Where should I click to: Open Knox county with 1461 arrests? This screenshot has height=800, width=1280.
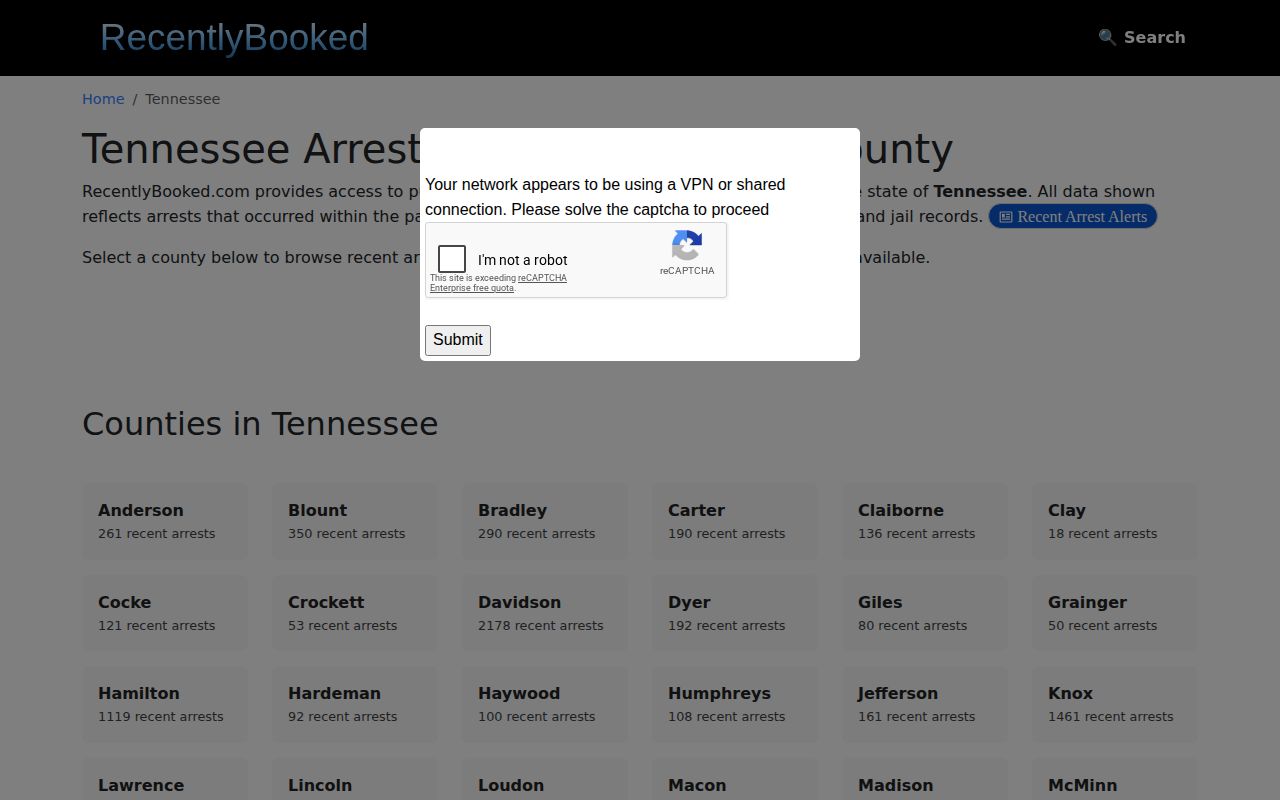point(1115,704)
